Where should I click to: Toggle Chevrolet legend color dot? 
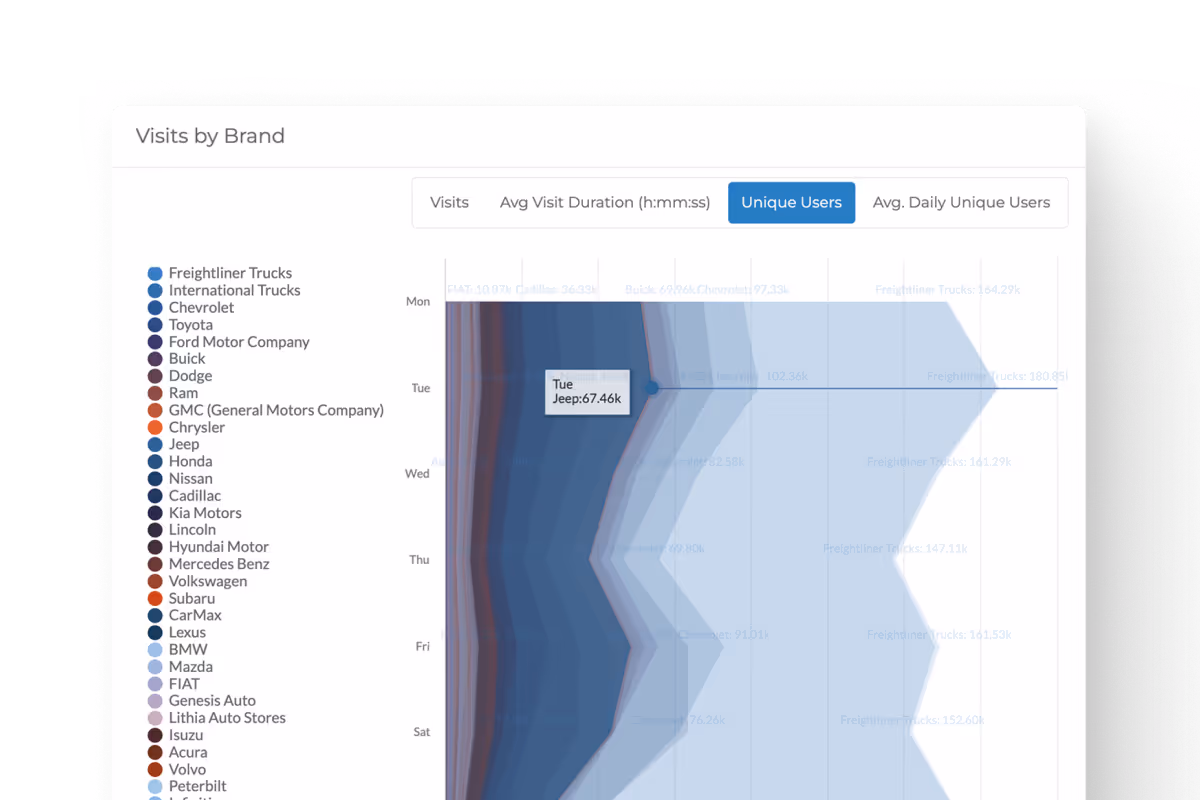pyautogui.click(x=155, y=307)
